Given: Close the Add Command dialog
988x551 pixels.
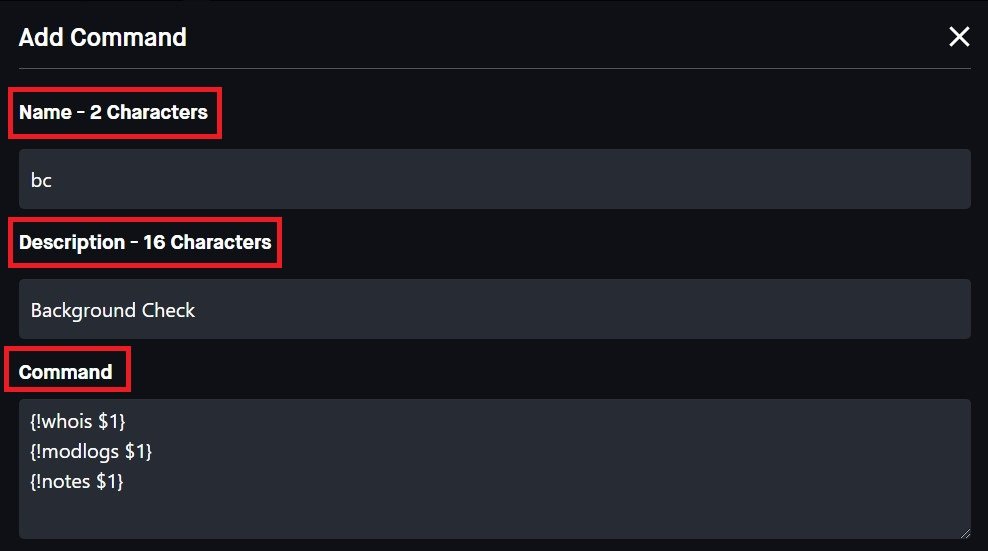Looking at the screenshot, I should (958, 37).
